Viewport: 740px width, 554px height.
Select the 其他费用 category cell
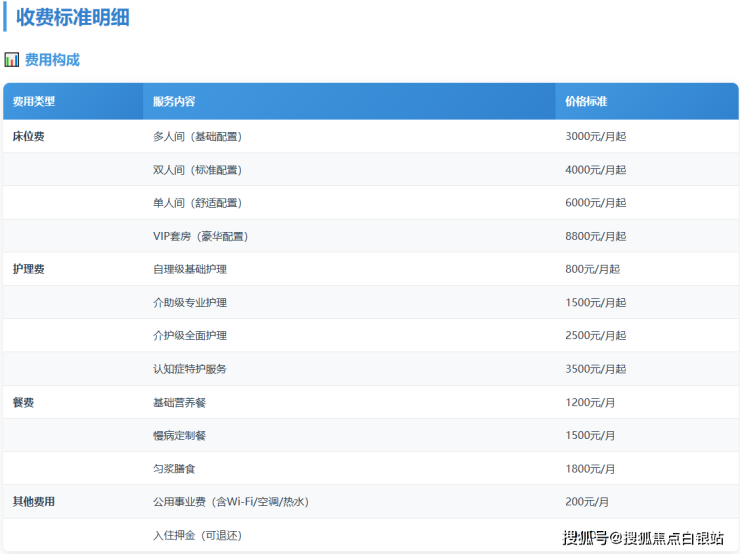click(x=33, y=501)
